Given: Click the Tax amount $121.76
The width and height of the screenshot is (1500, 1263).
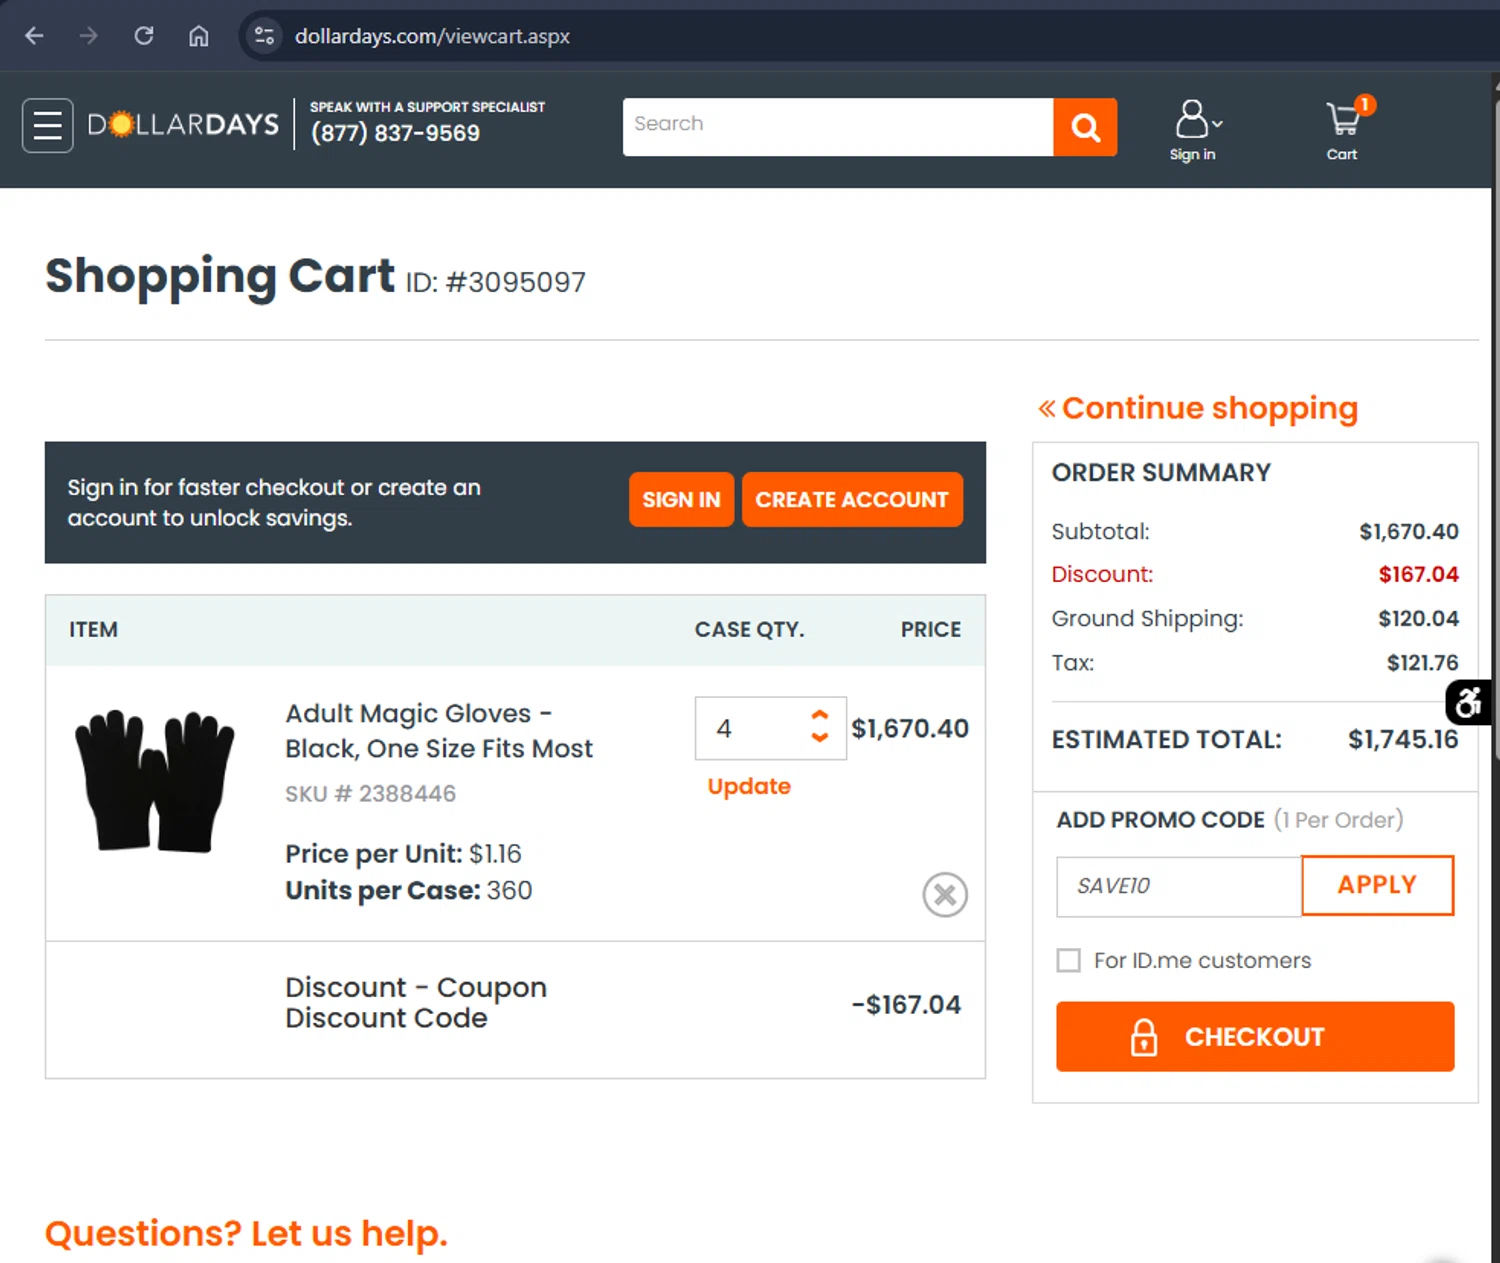Looking at the screenshot, I should coord(1422,662).
